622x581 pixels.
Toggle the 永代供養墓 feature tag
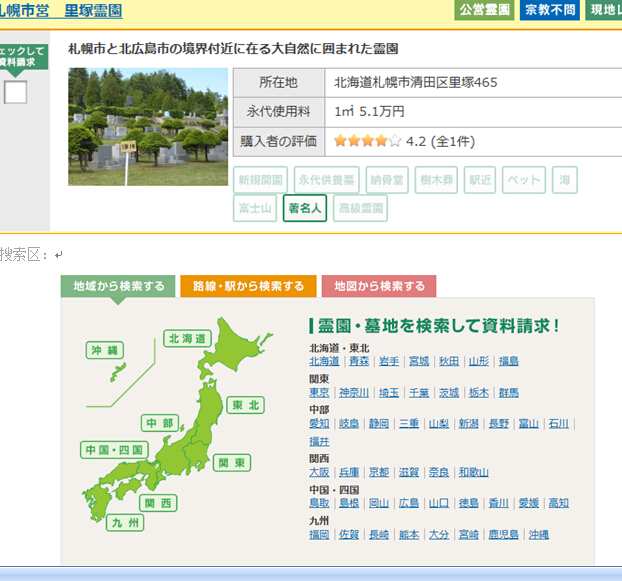coord(326,180)
